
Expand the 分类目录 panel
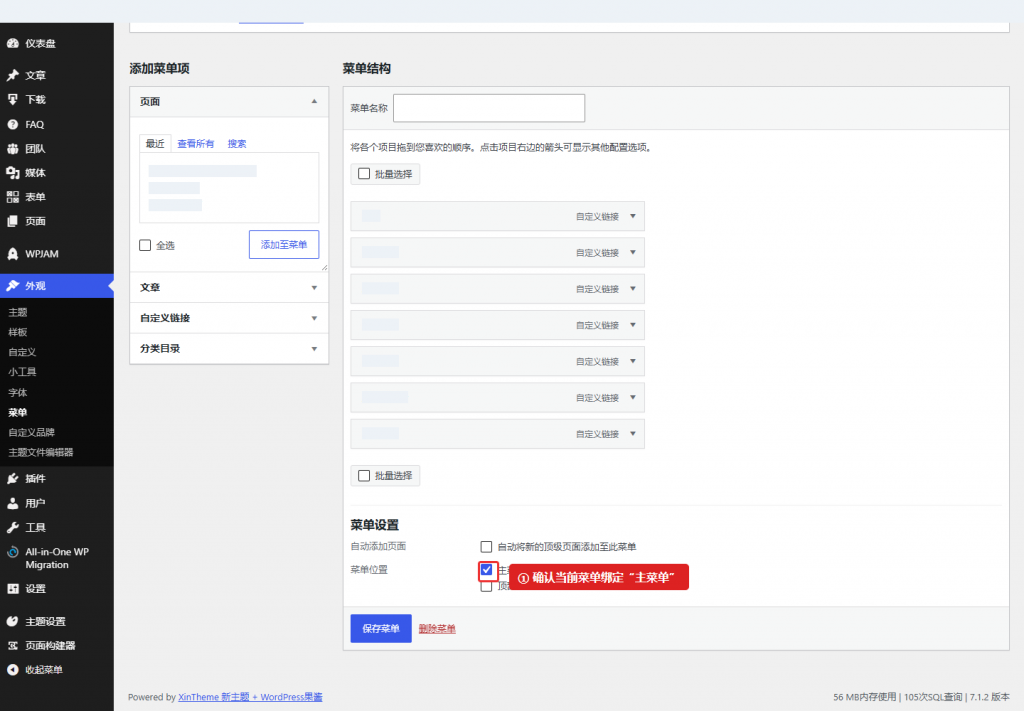click(229, 349)
